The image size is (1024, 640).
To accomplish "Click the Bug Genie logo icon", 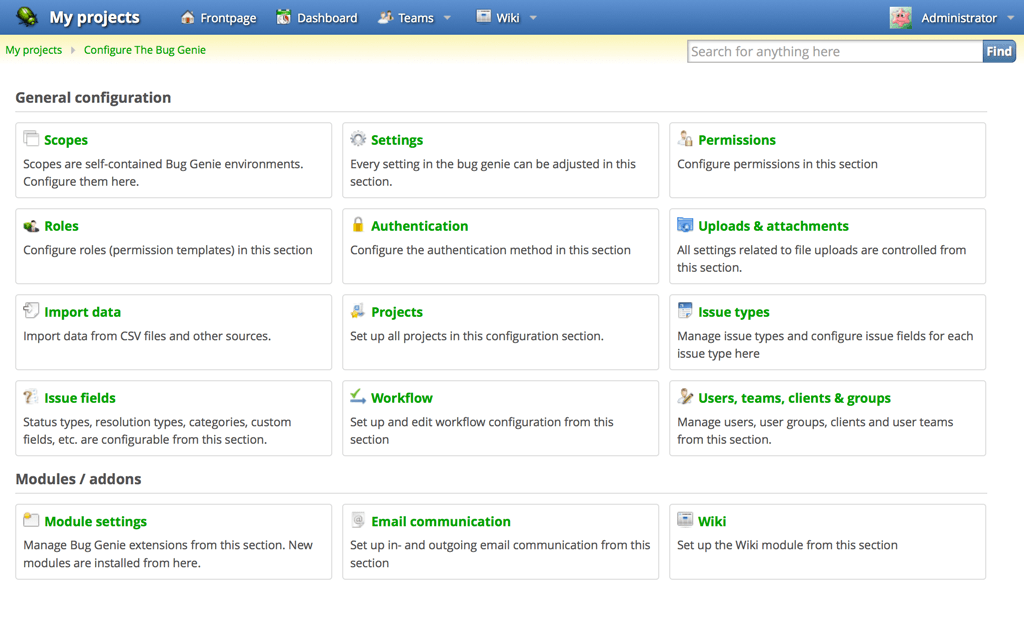I will pos(27,17).
